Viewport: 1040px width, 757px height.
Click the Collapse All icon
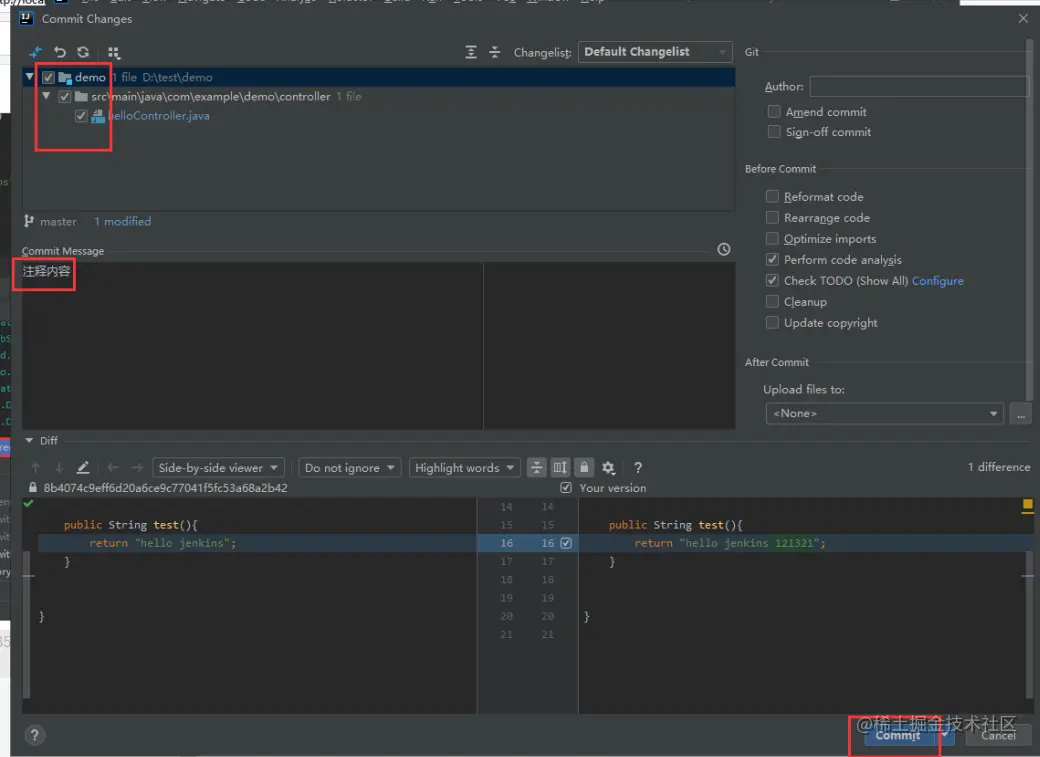point(494,52)
